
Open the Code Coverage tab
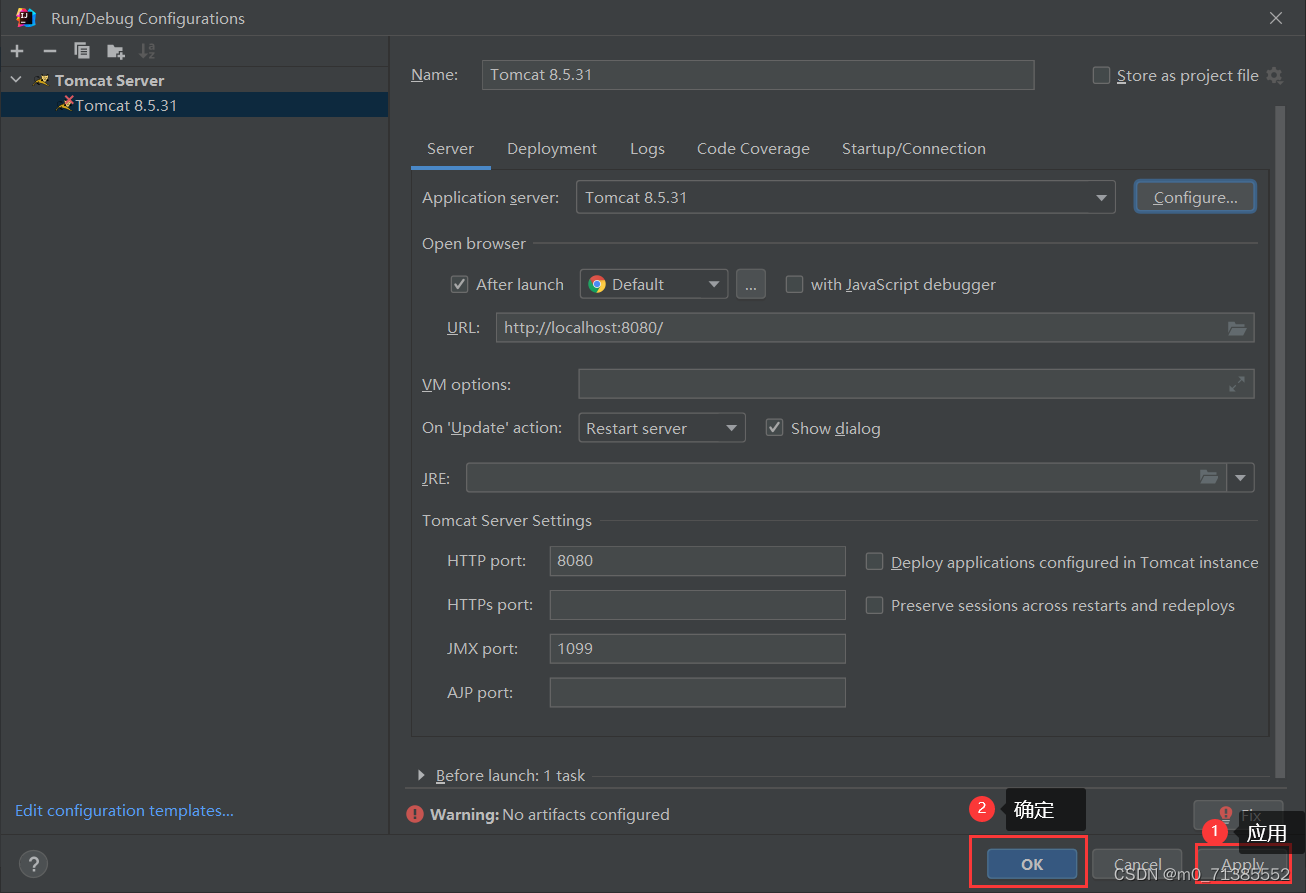[x=753, y=149]
